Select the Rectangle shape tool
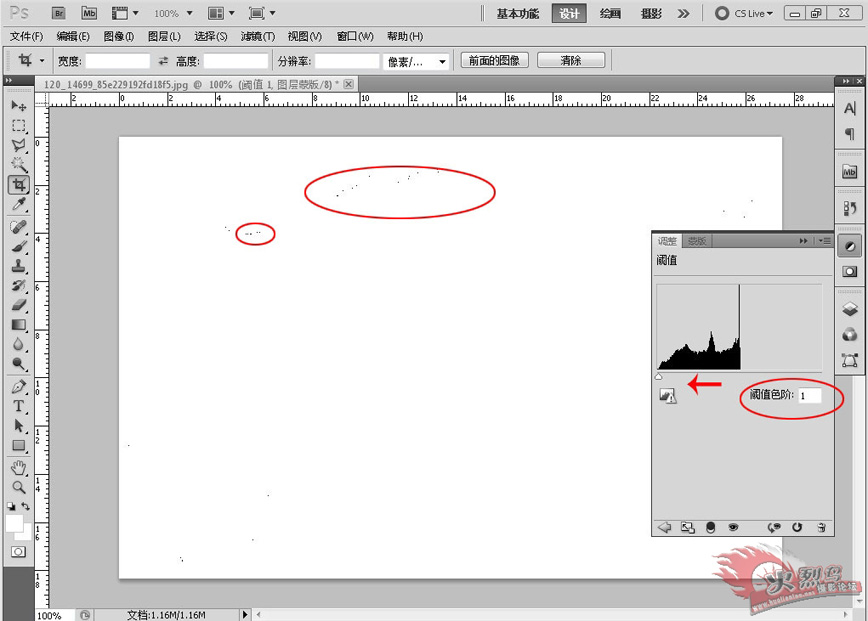This screenshot has width=868, height=621. coord(18,446)
